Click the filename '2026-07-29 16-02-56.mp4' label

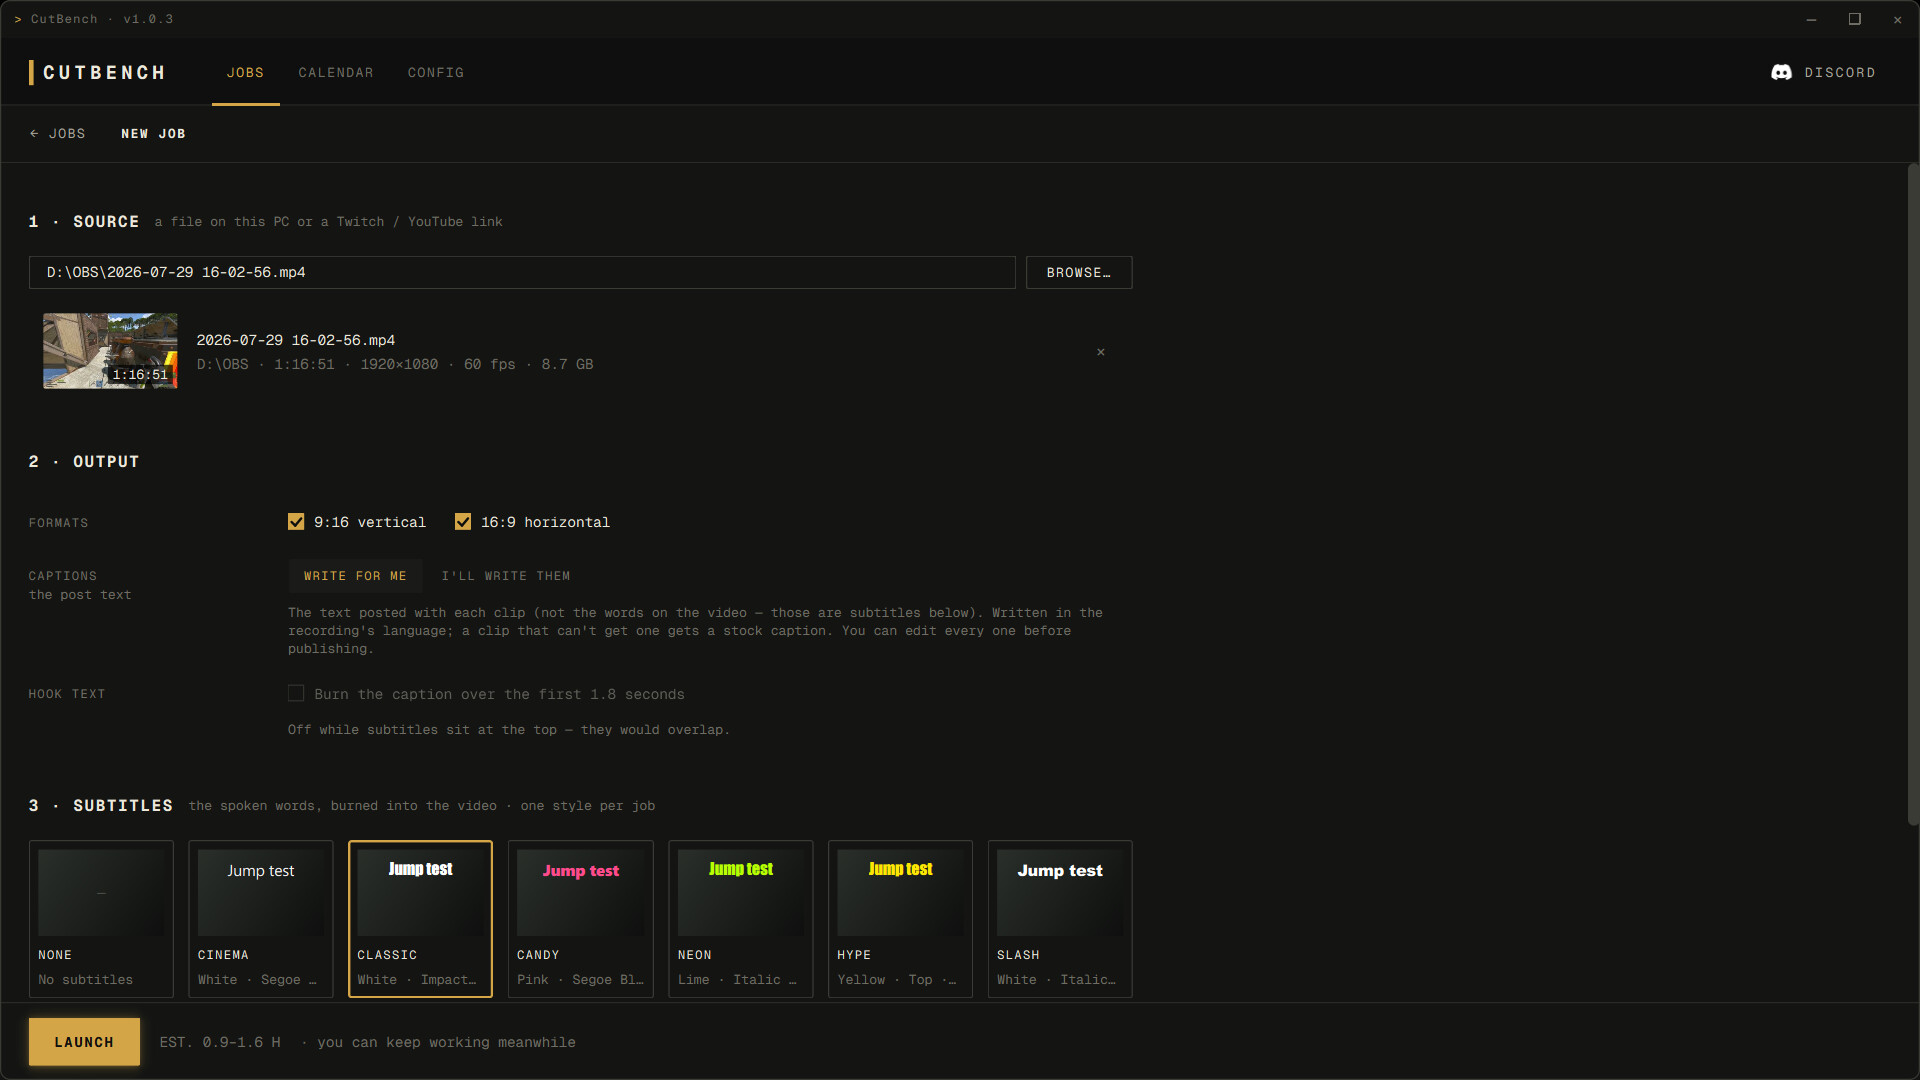click(x=295, y=340)
